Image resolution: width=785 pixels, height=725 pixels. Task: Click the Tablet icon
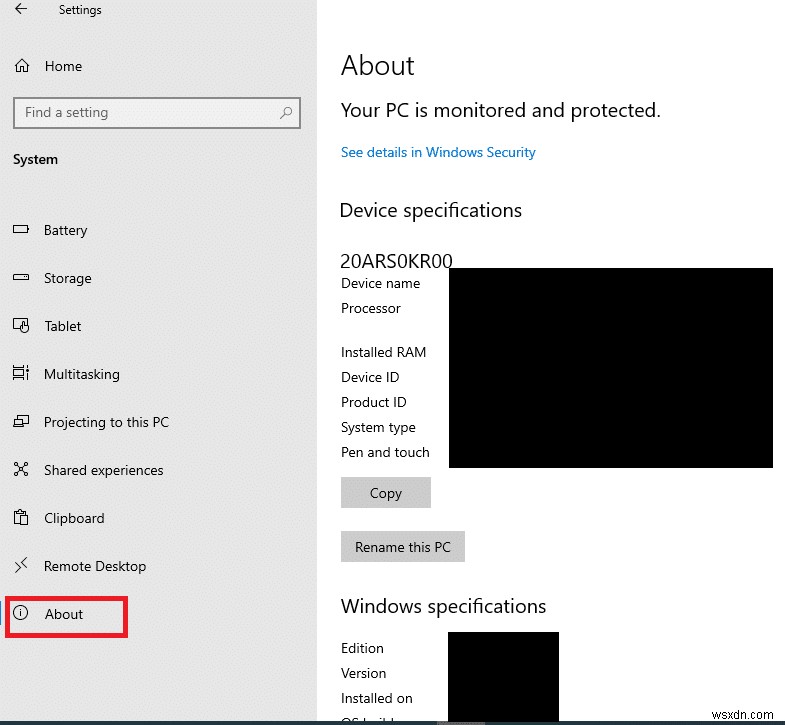click(21, 325)
